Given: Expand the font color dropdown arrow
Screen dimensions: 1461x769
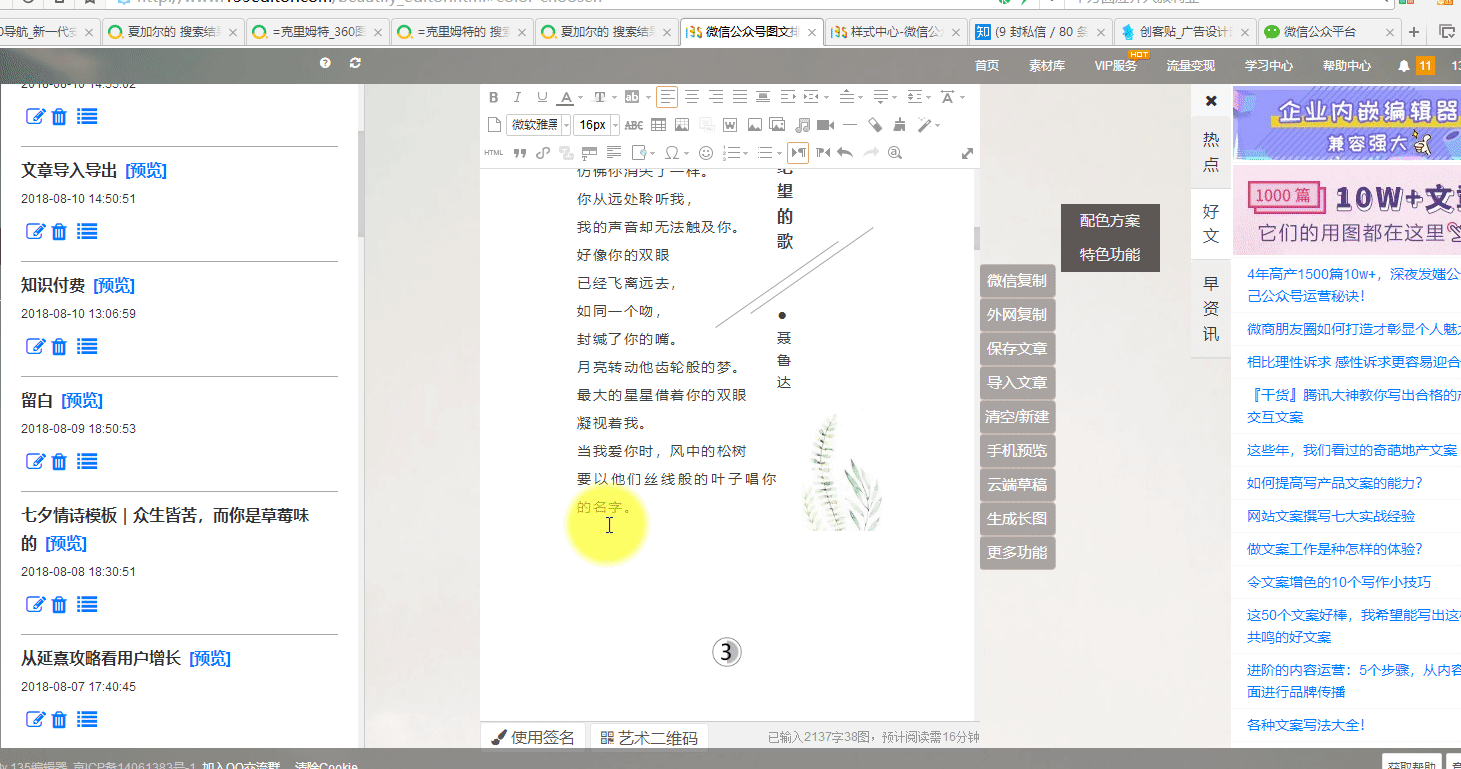Looking at the screenshot, I should click(x=580, y=97).
